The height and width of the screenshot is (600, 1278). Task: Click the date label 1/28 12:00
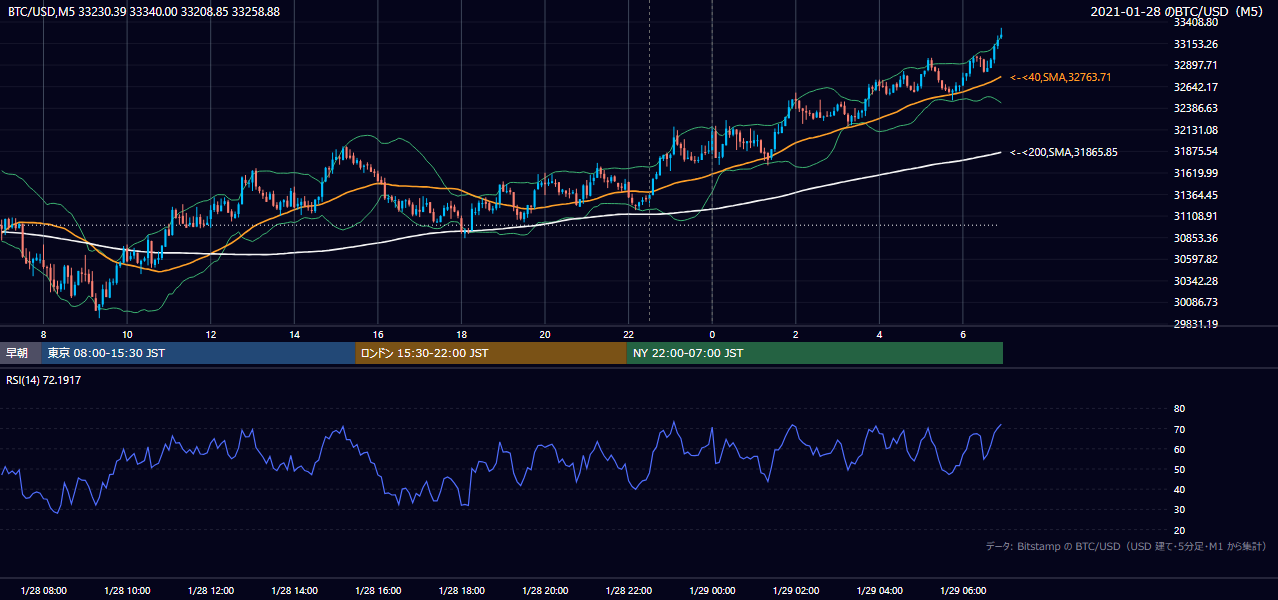pos(211,591)
